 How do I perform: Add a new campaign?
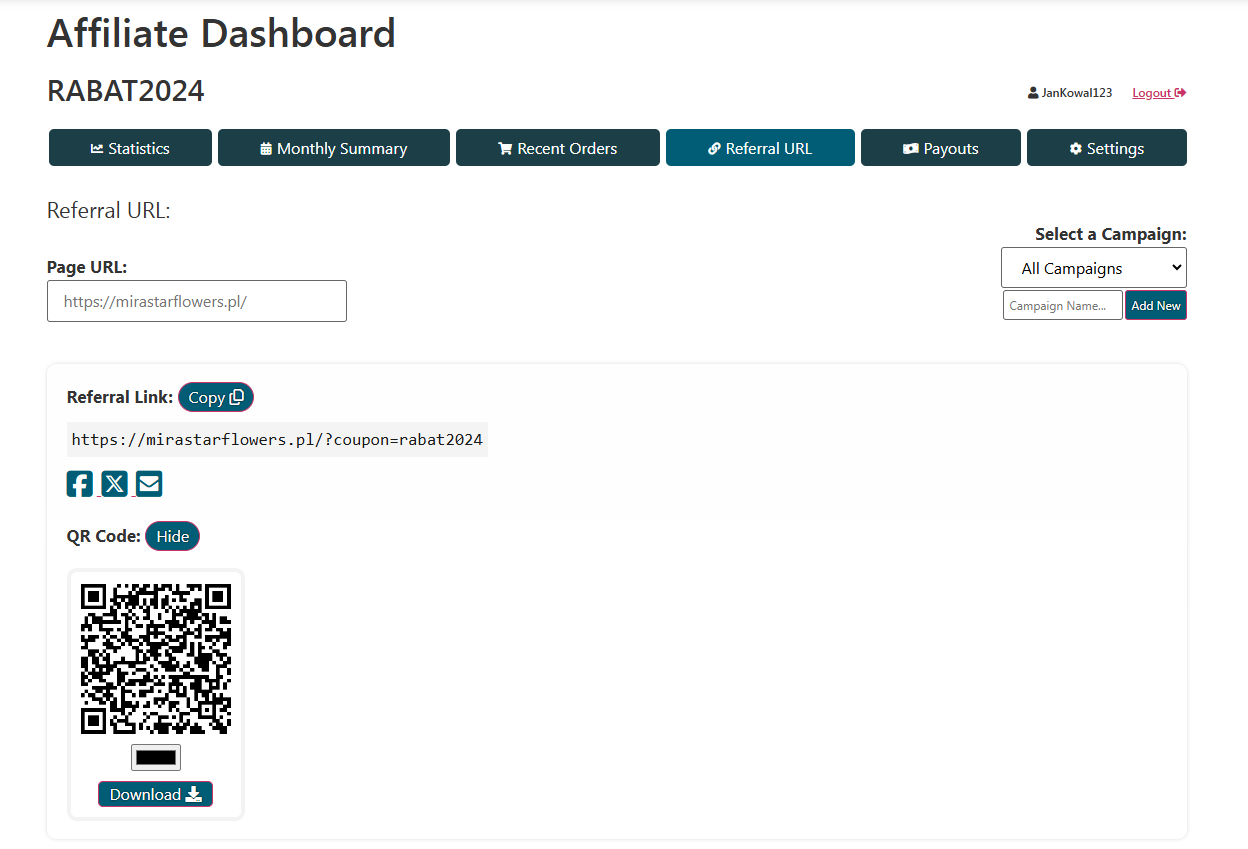tap(1156, 305)
